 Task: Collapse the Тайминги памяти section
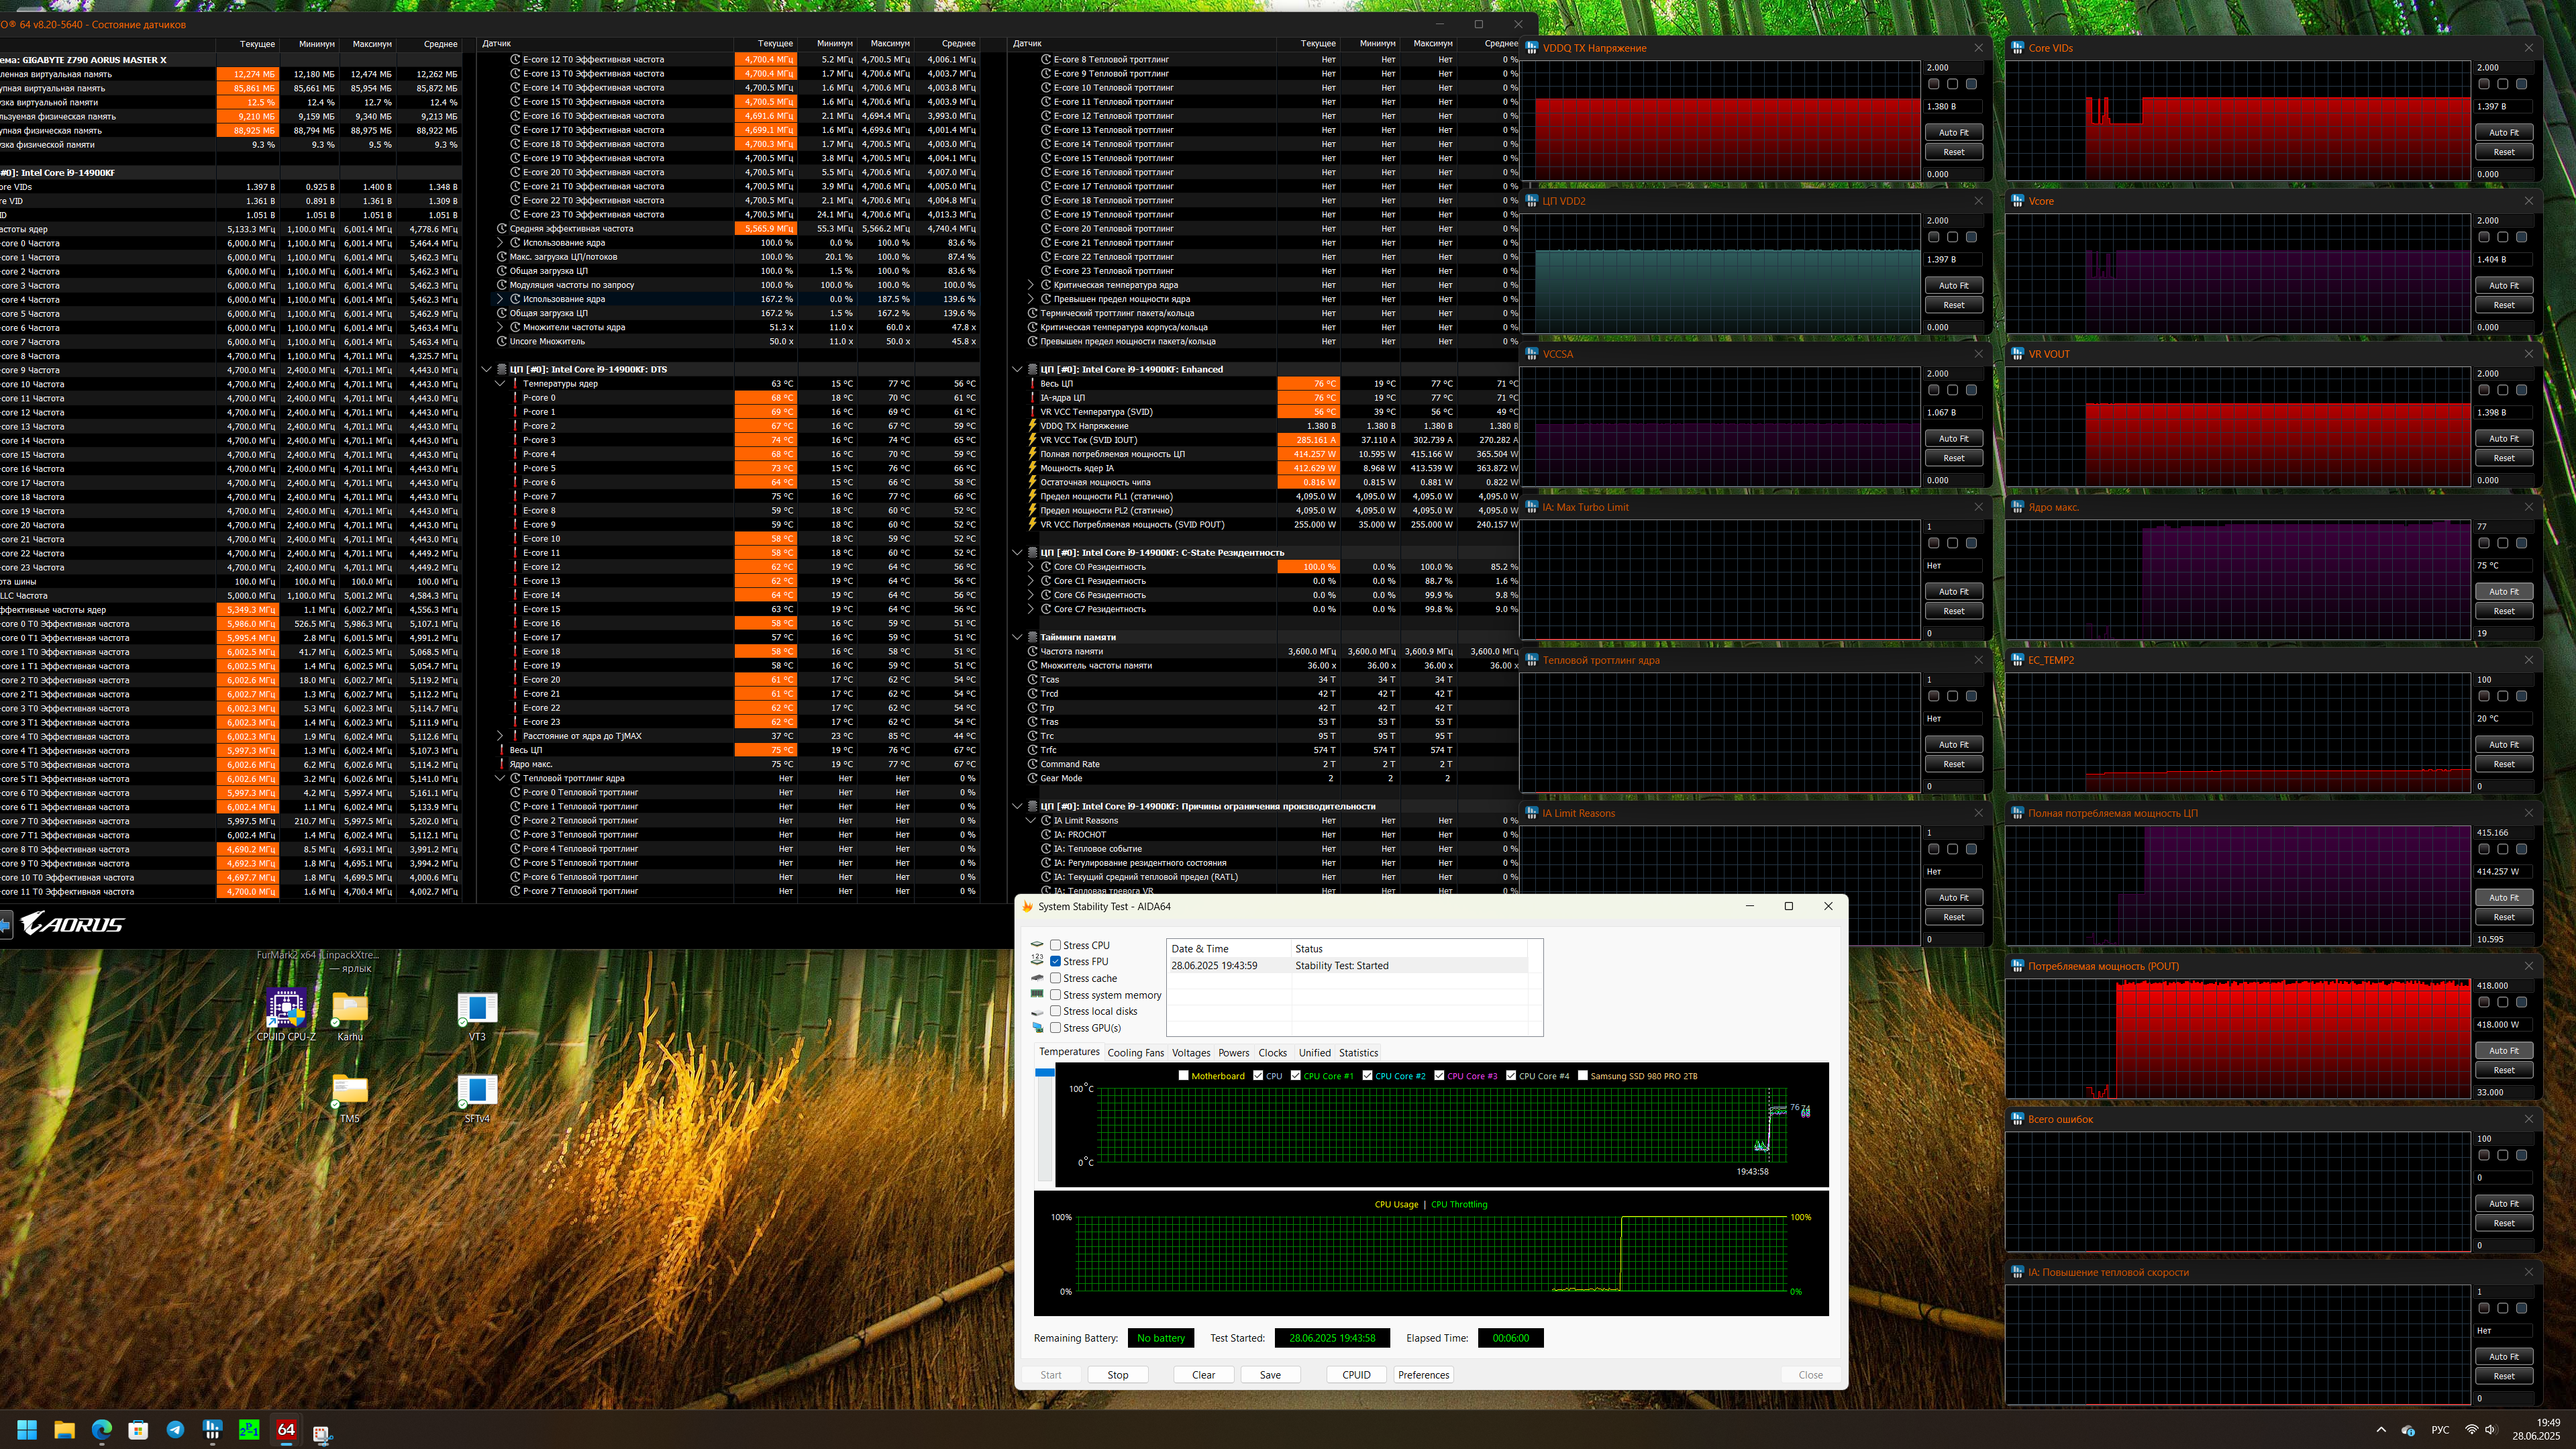click(1017, 637)
